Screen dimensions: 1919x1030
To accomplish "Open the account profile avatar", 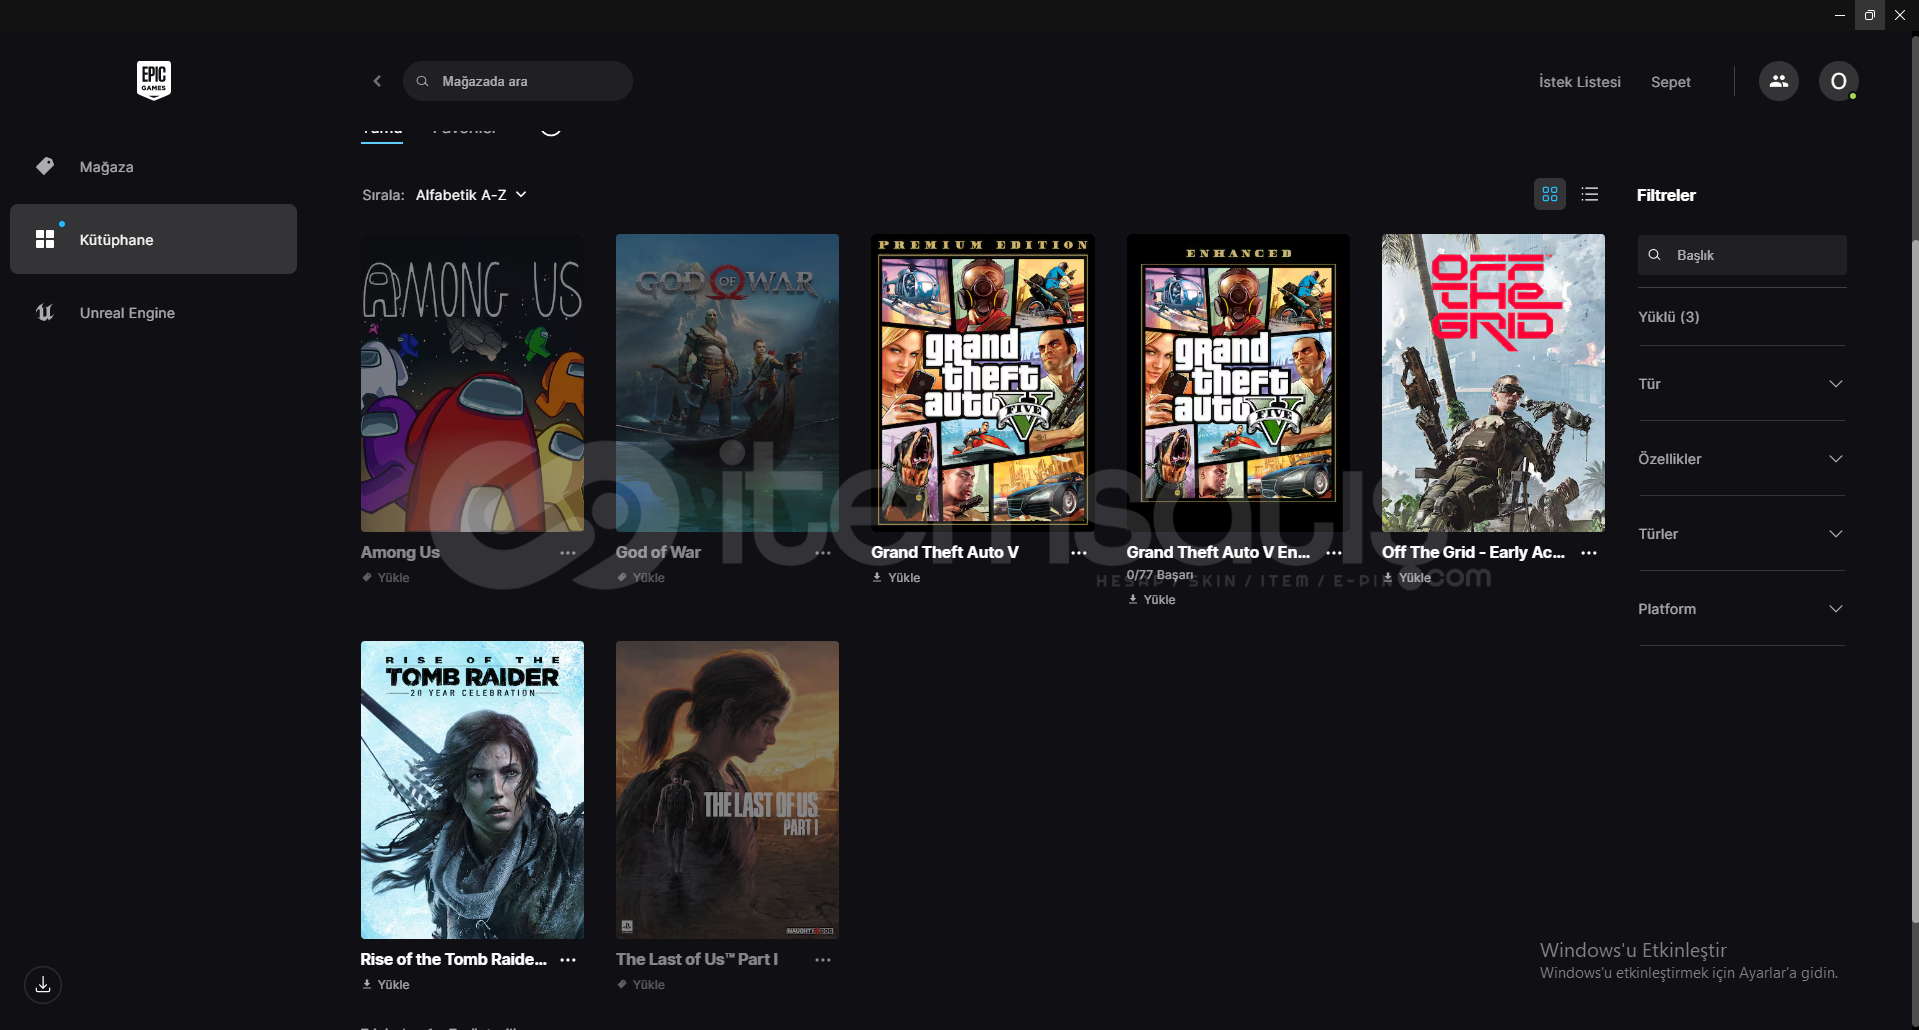I will 1839,81.
